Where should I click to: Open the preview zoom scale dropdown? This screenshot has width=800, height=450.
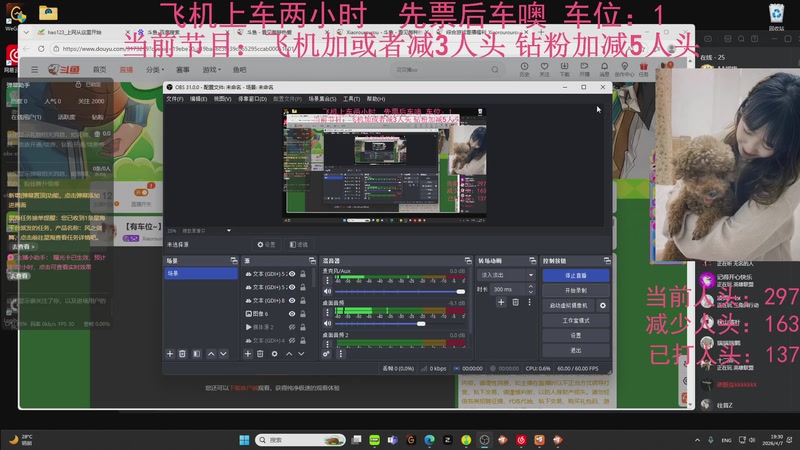pyautogui.click(x=229, y=231)
